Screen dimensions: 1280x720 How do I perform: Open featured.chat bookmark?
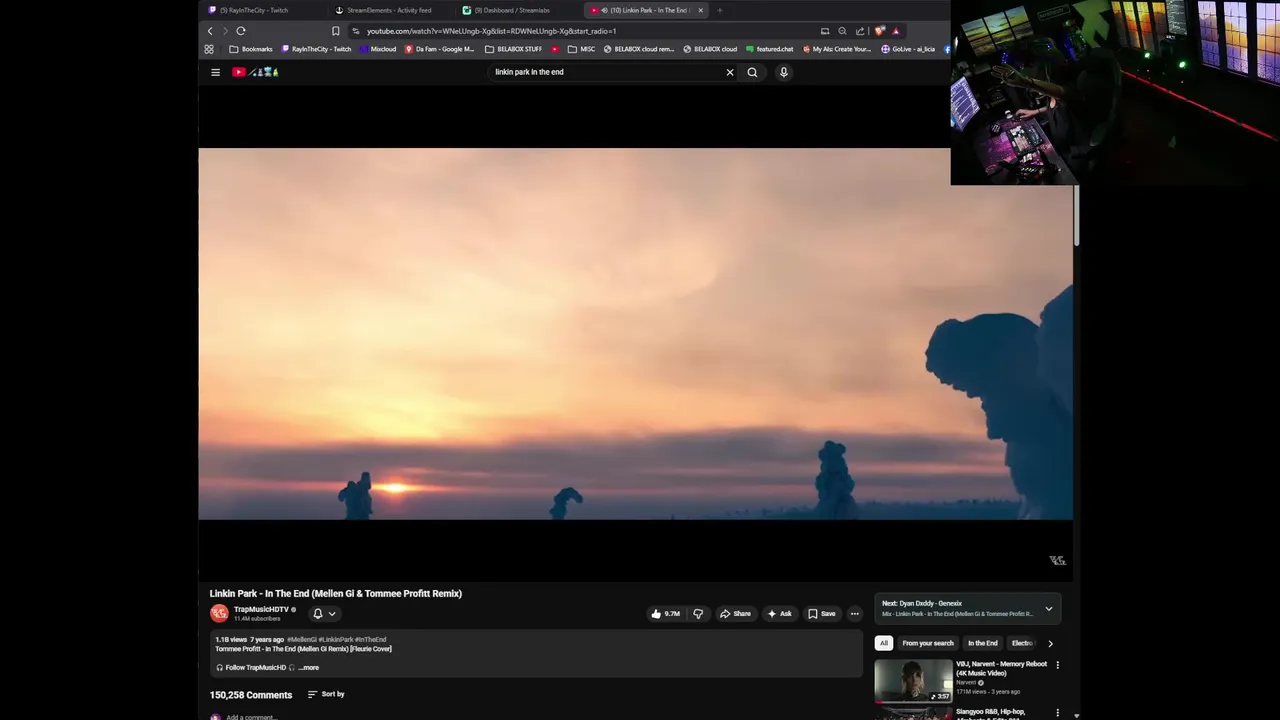[x=770, y=49]
